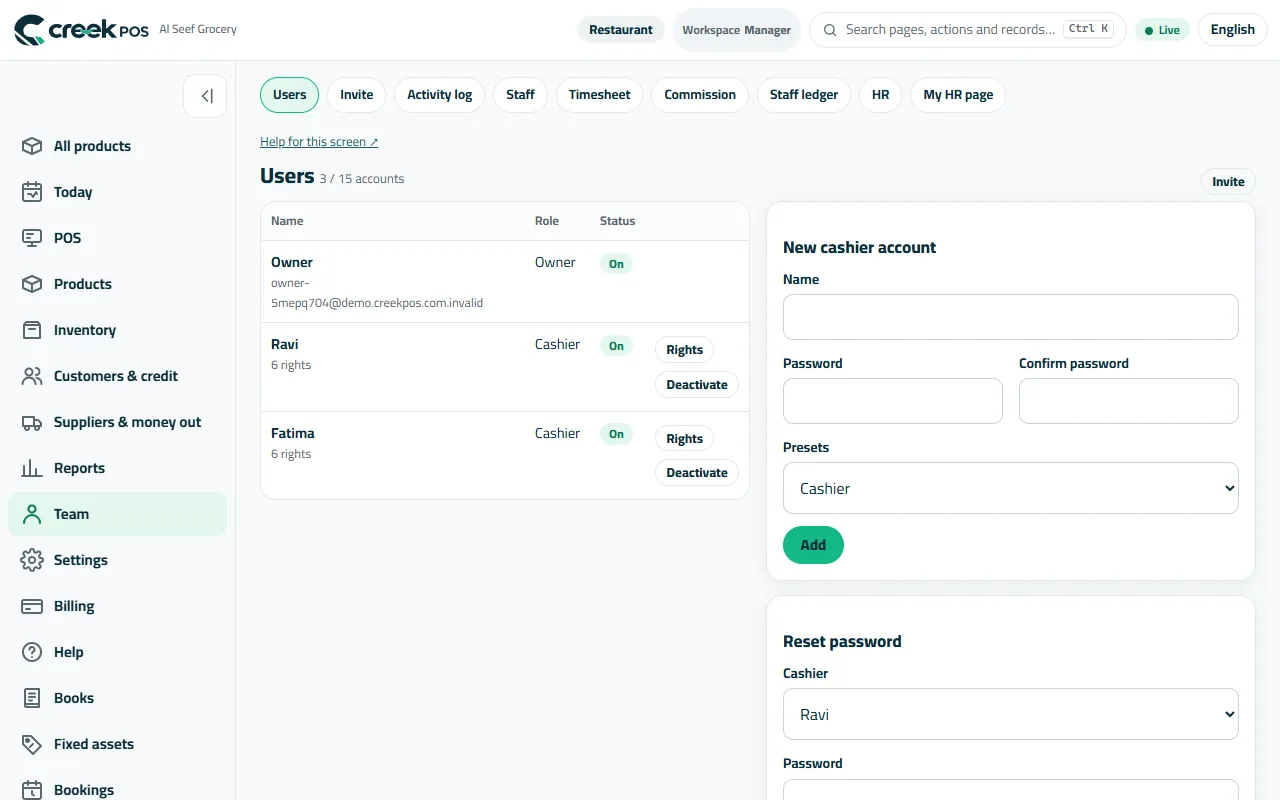Click the Rights button for Fatima
The width and height of the screenshot is (1280, 800).
(685, 439)
